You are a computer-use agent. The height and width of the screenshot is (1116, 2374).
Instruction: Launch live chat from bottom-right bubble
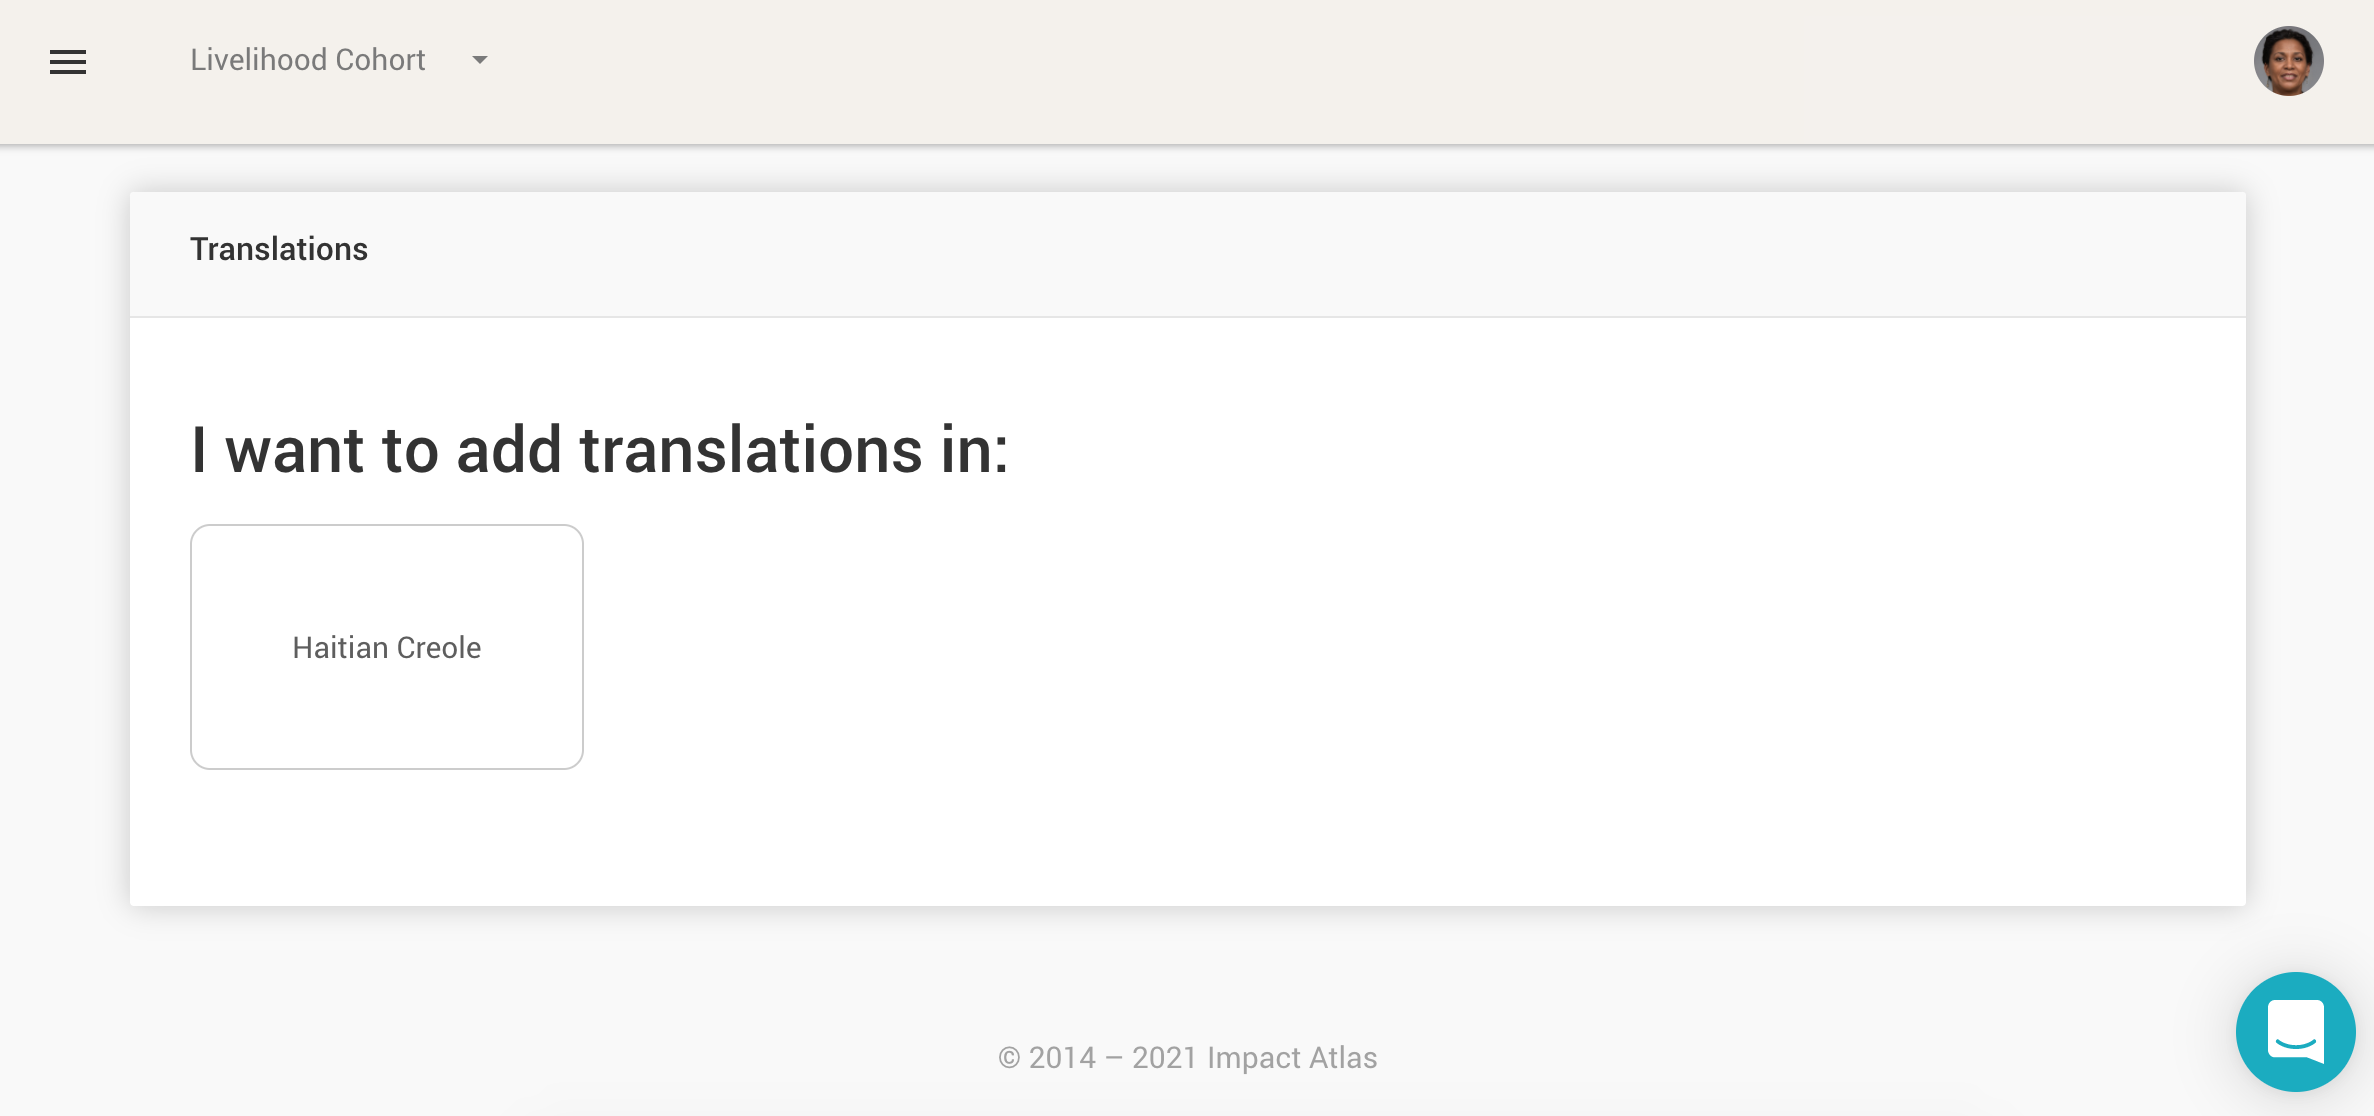tap(2295, 1031)
